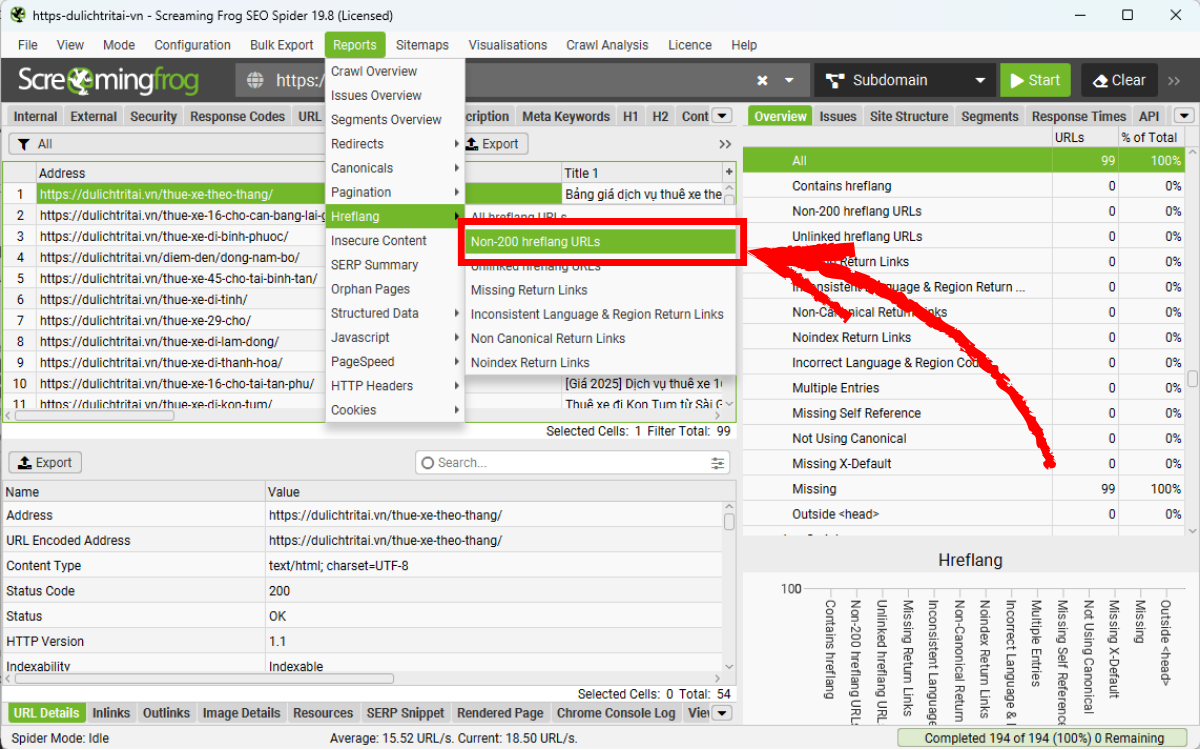1200x750 pixels.
Task: Click the funnel filter All icon
Action: [19, 144]
